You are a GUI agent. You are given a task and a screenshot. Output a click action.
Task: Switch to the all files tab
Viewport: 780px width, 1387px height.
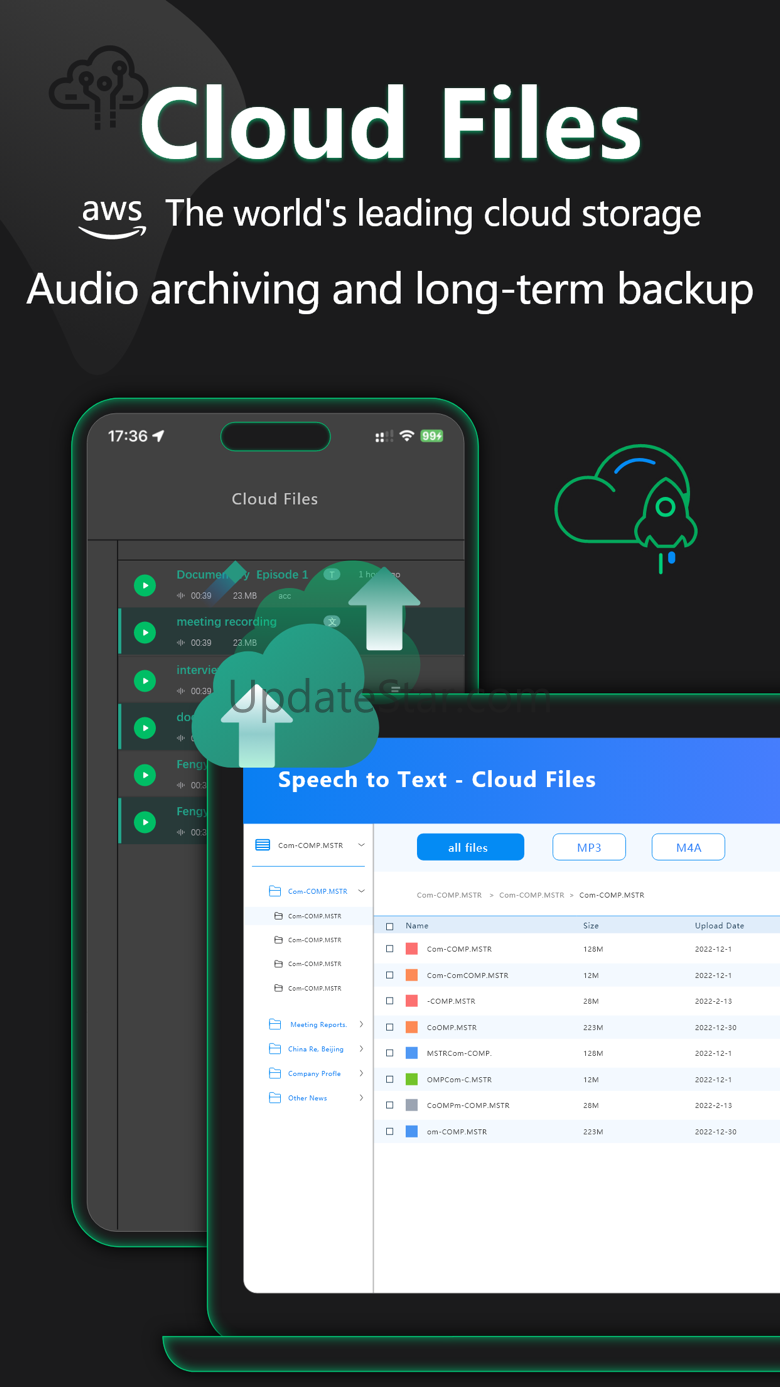(x=470, y=847)
